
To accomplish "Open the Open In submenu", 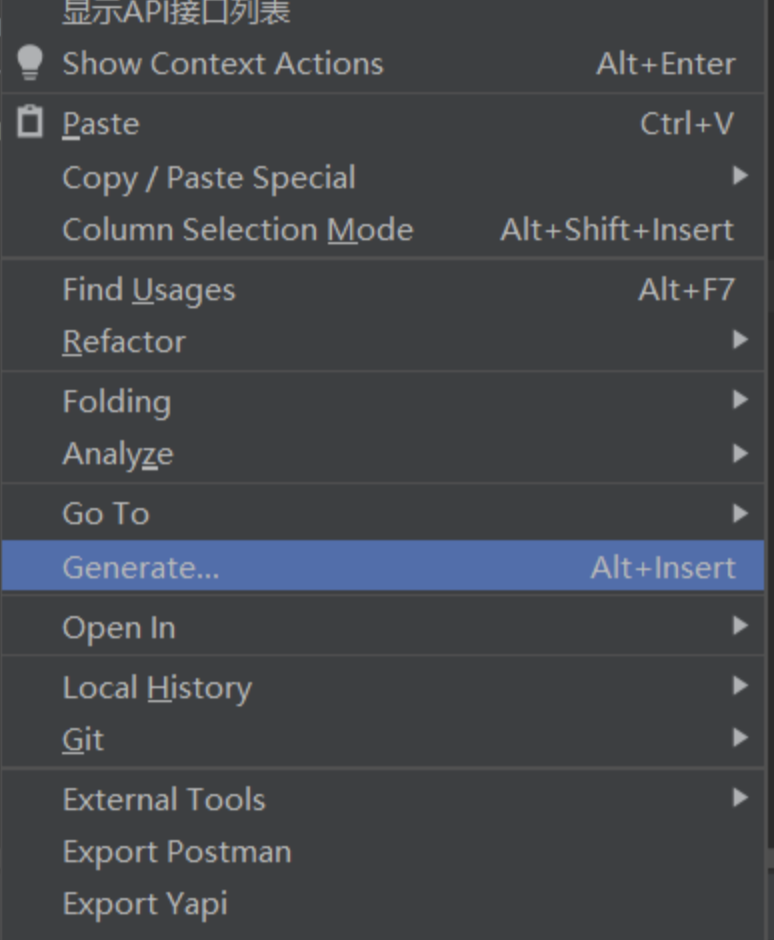I will coord(383,627).
